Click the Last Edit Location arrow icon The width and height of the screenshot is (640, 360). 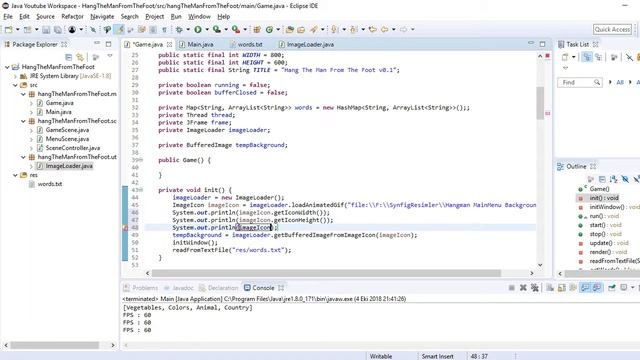[372, 29]
